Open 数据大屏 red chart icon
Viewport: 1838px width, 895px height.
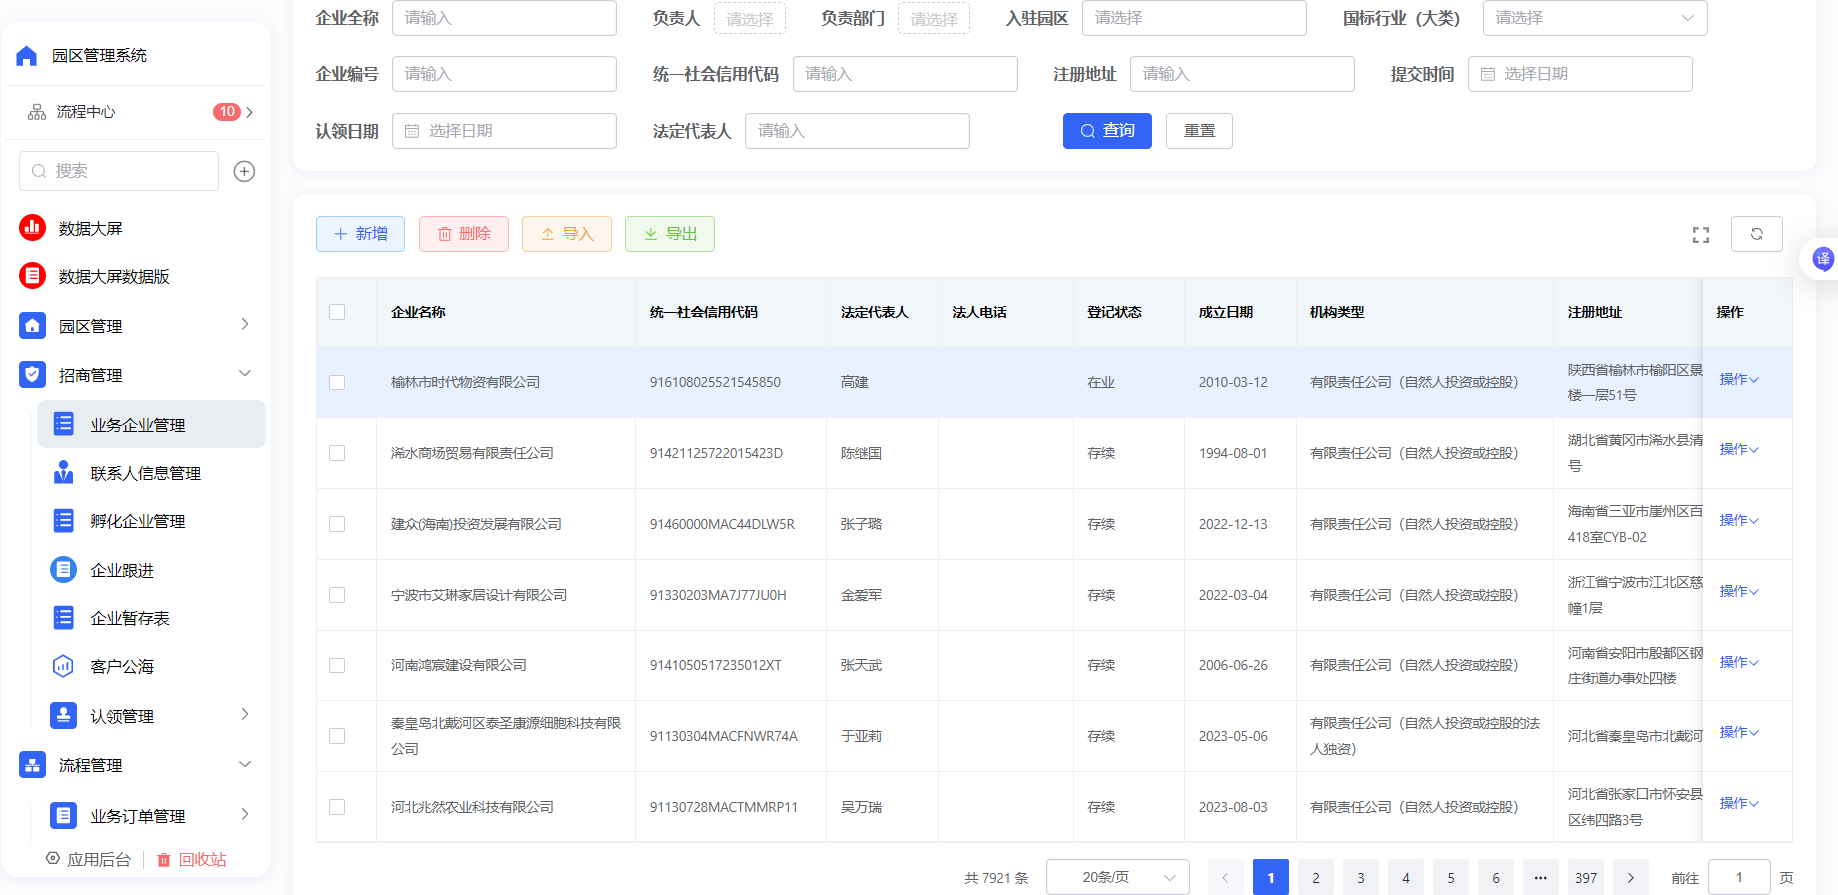tap(33, 228)
